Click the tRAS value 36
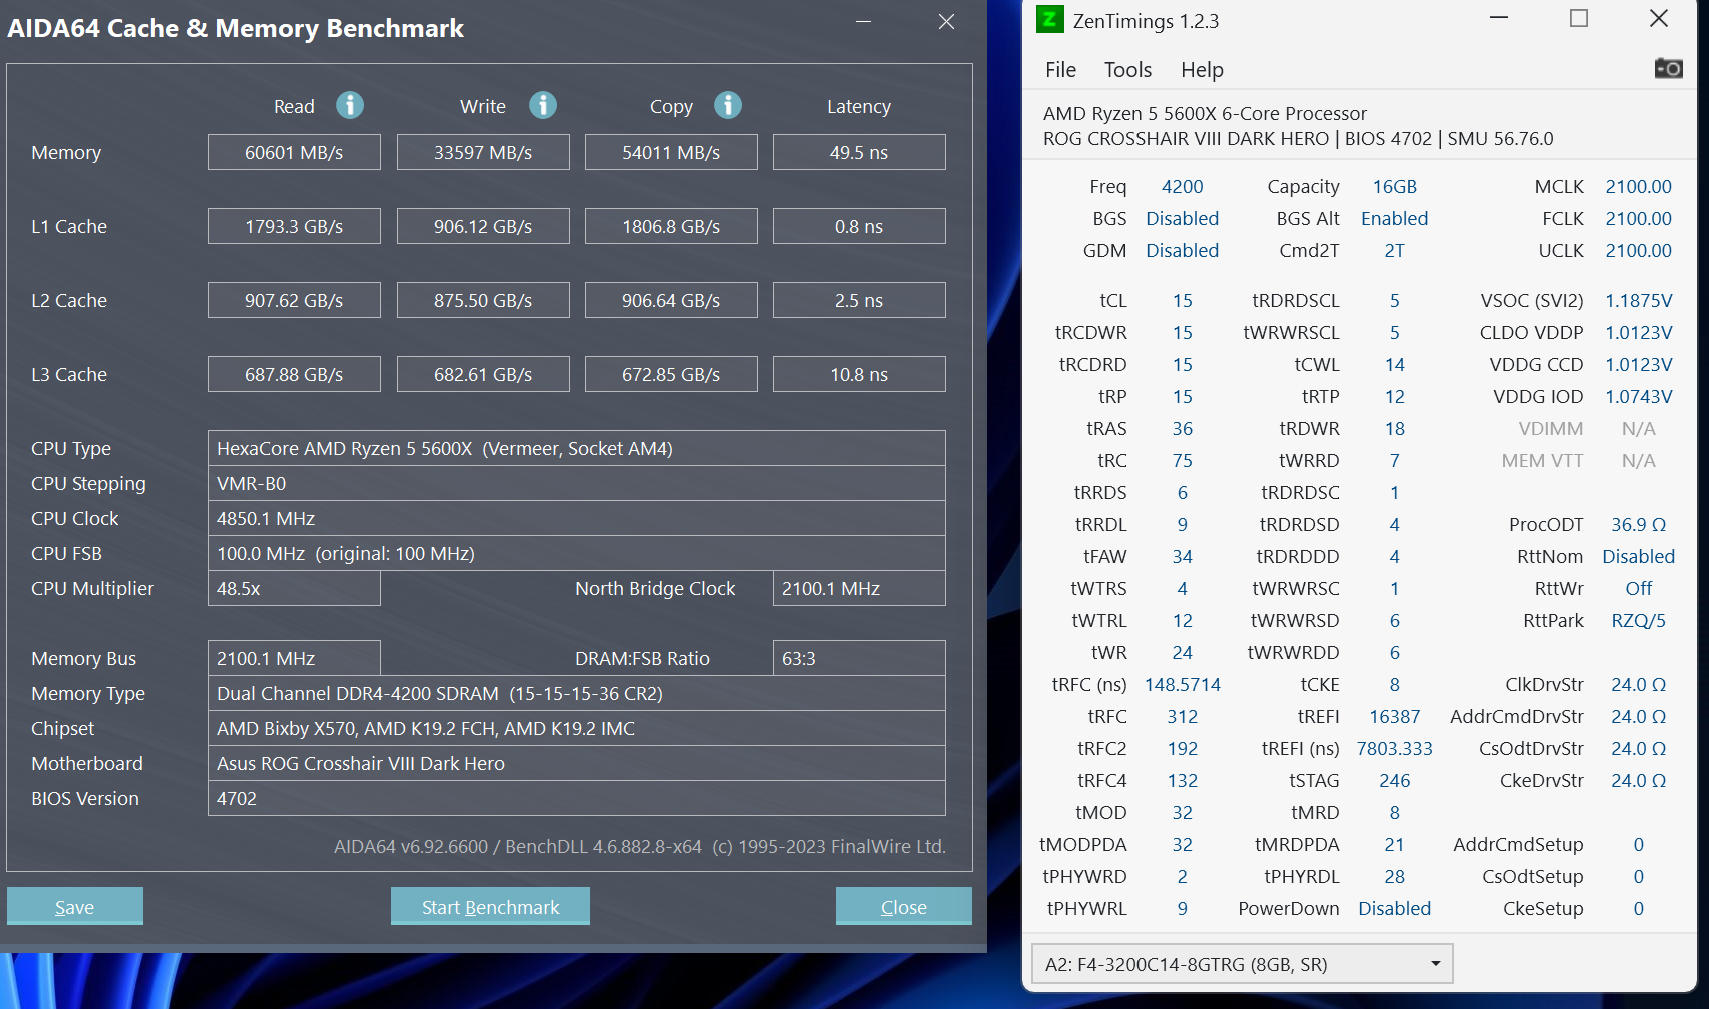This screenshot has height=1009, width=1709. pyautogui.click(x=1182, y=429)
